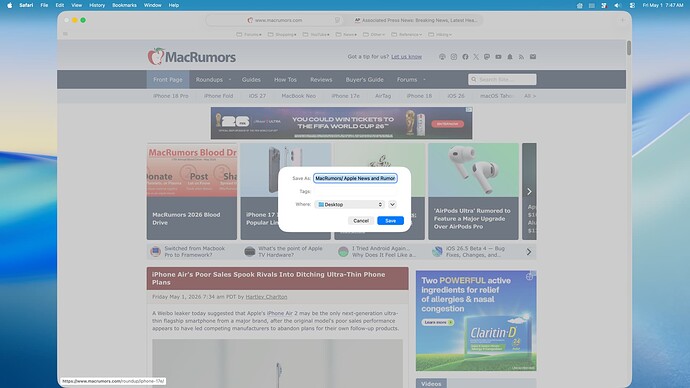The image size is (690, 388).
Task: Open the YouTube favorites folder
Action: coord(316,34)
